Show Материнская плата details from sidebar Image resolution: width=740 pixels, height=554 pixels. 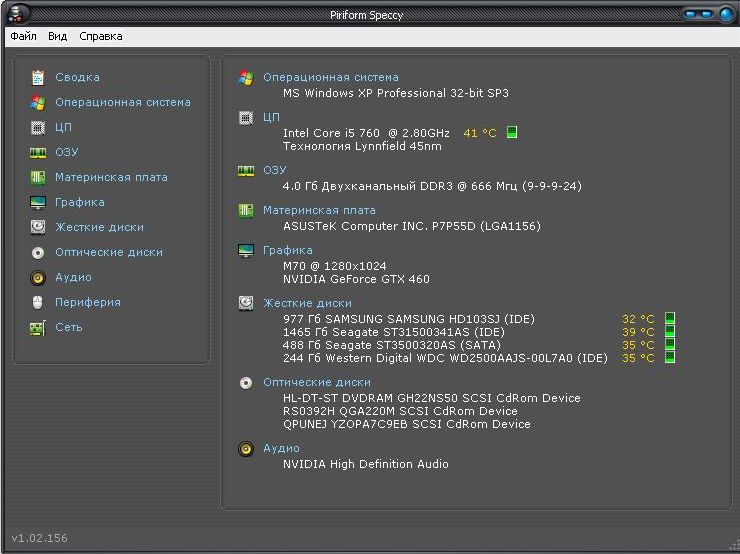click(x=111, y=177)
